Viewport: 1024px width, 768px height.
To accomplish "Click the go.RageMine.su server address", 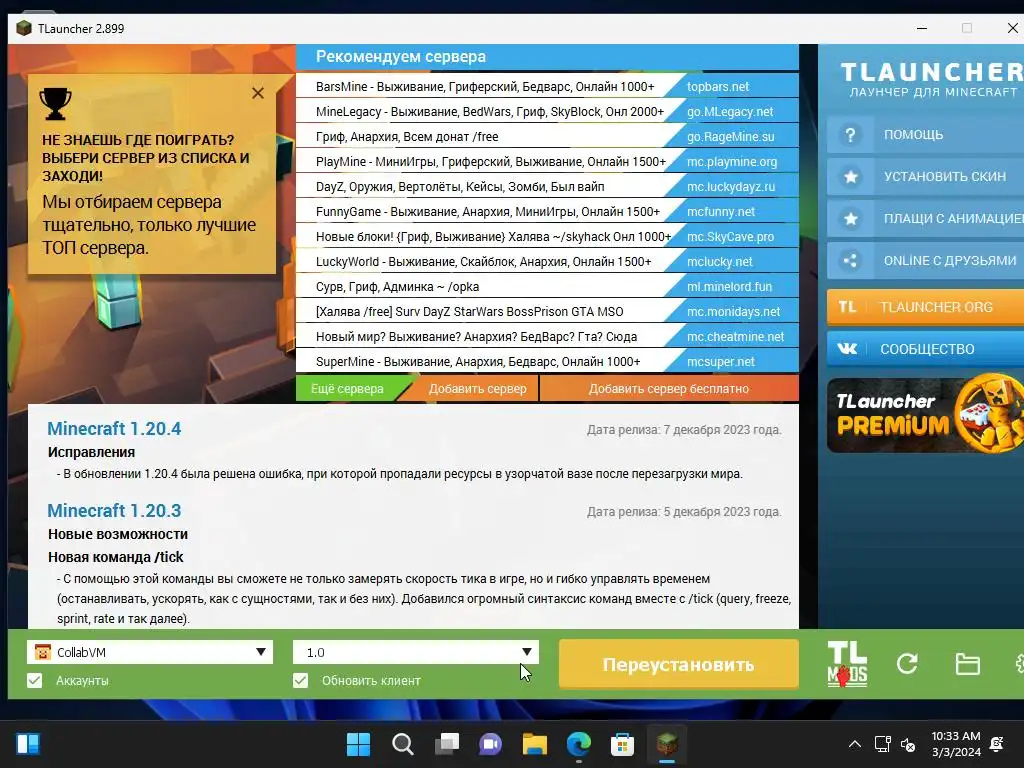I will [730, 136].
